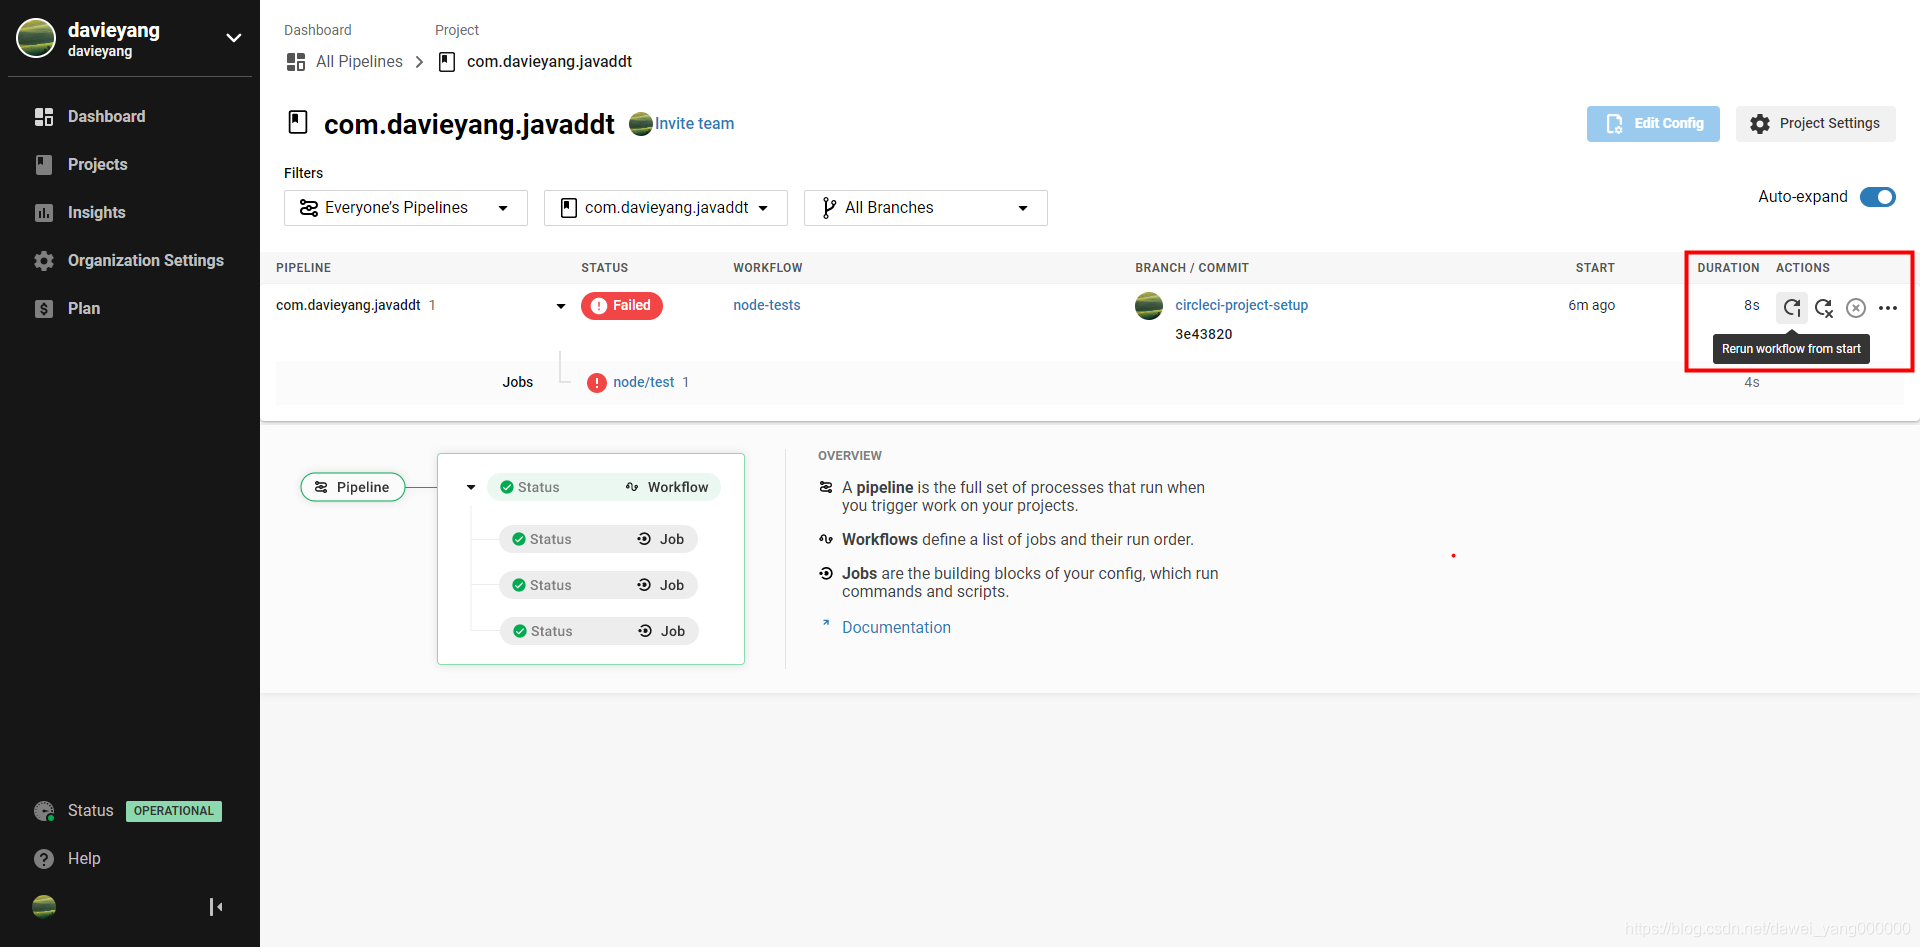1920x947 pixels.
Task: Click the Insights chart icon in the sidebar
Action: point(44,213)
